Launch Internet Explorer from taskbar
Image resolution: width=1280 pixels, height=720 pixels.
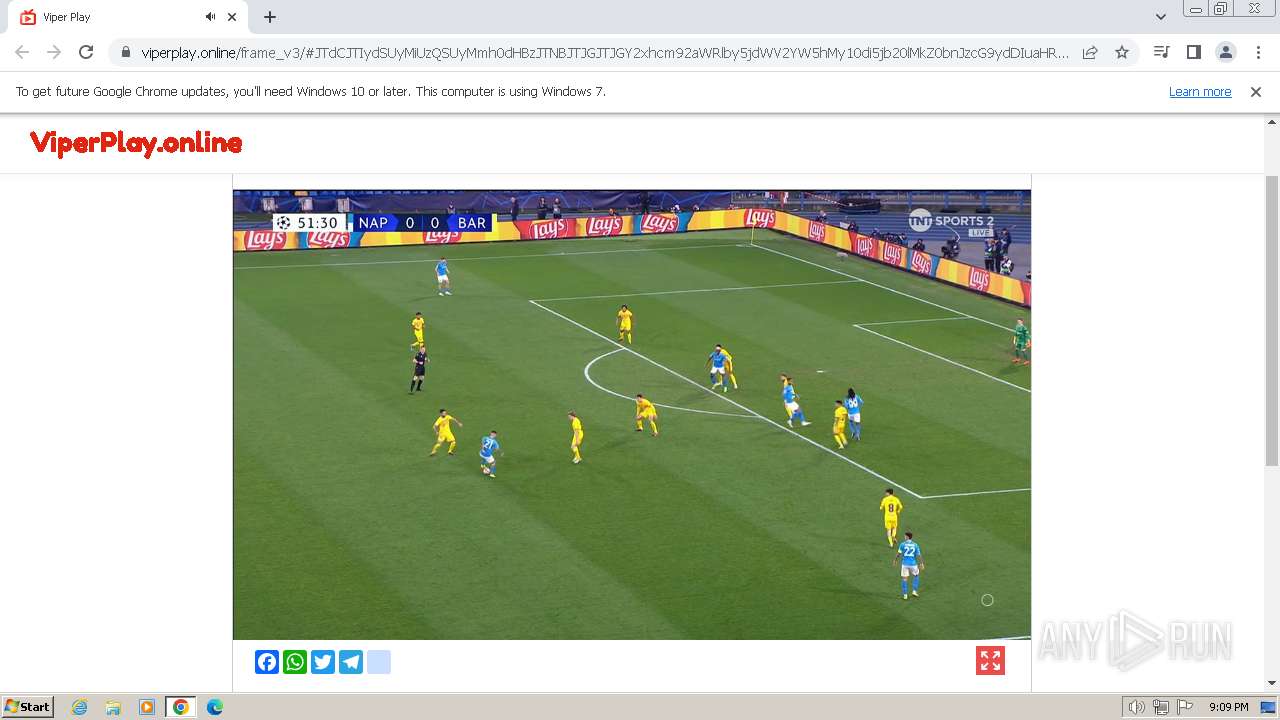point(79,707)
